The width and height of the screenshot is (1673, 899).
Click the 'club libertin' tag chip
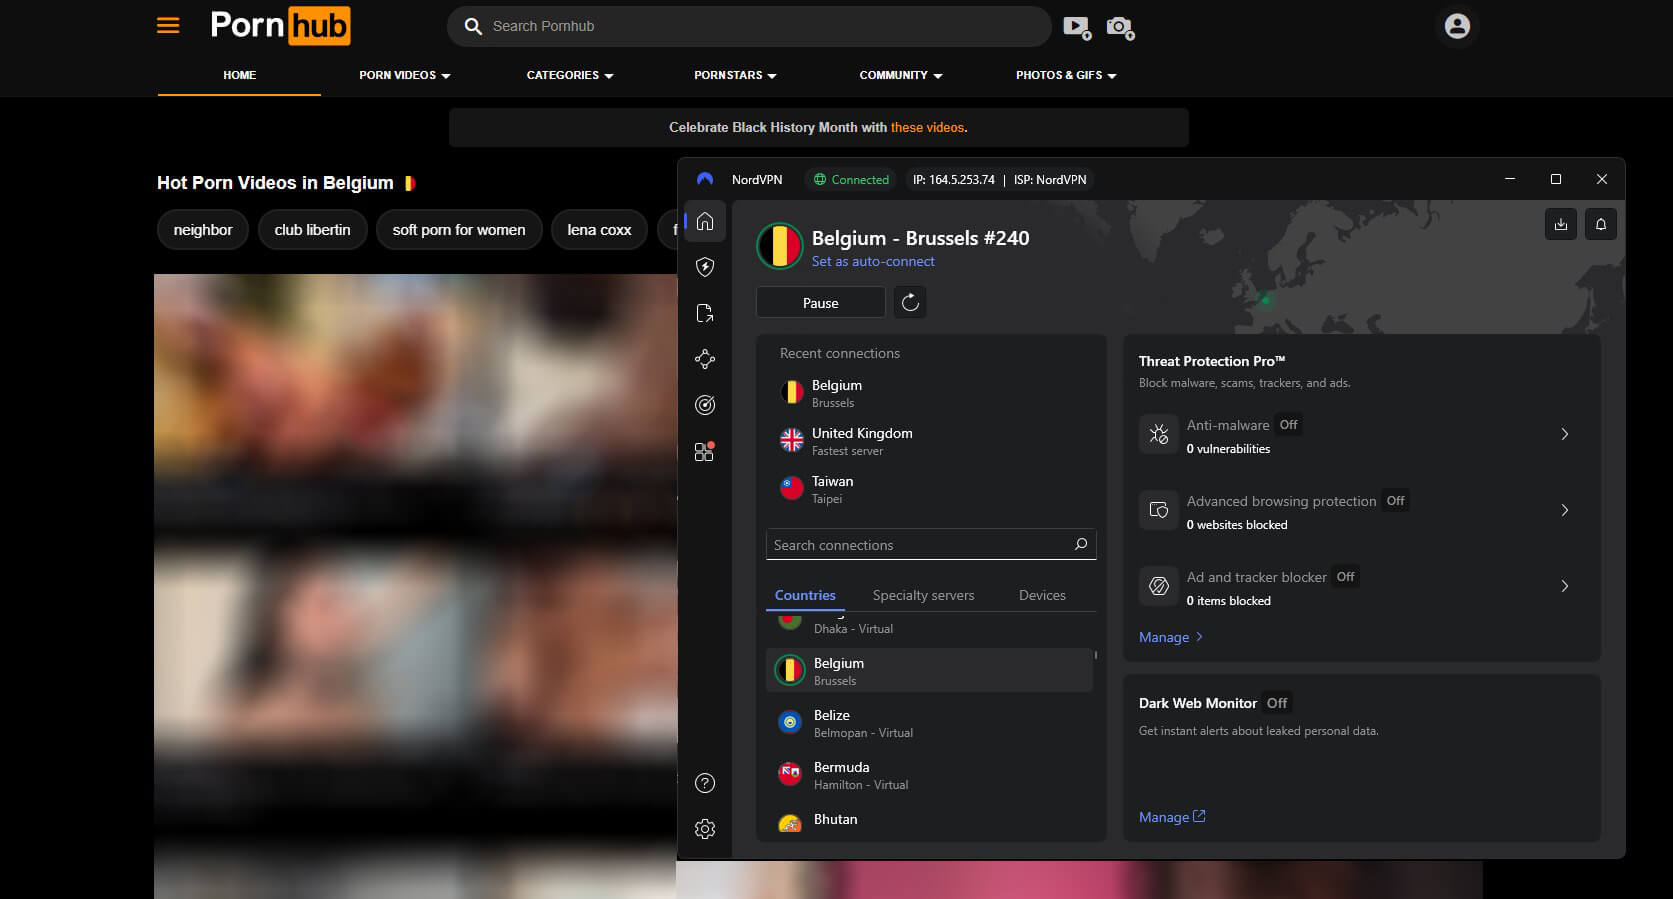coord(312,230)
